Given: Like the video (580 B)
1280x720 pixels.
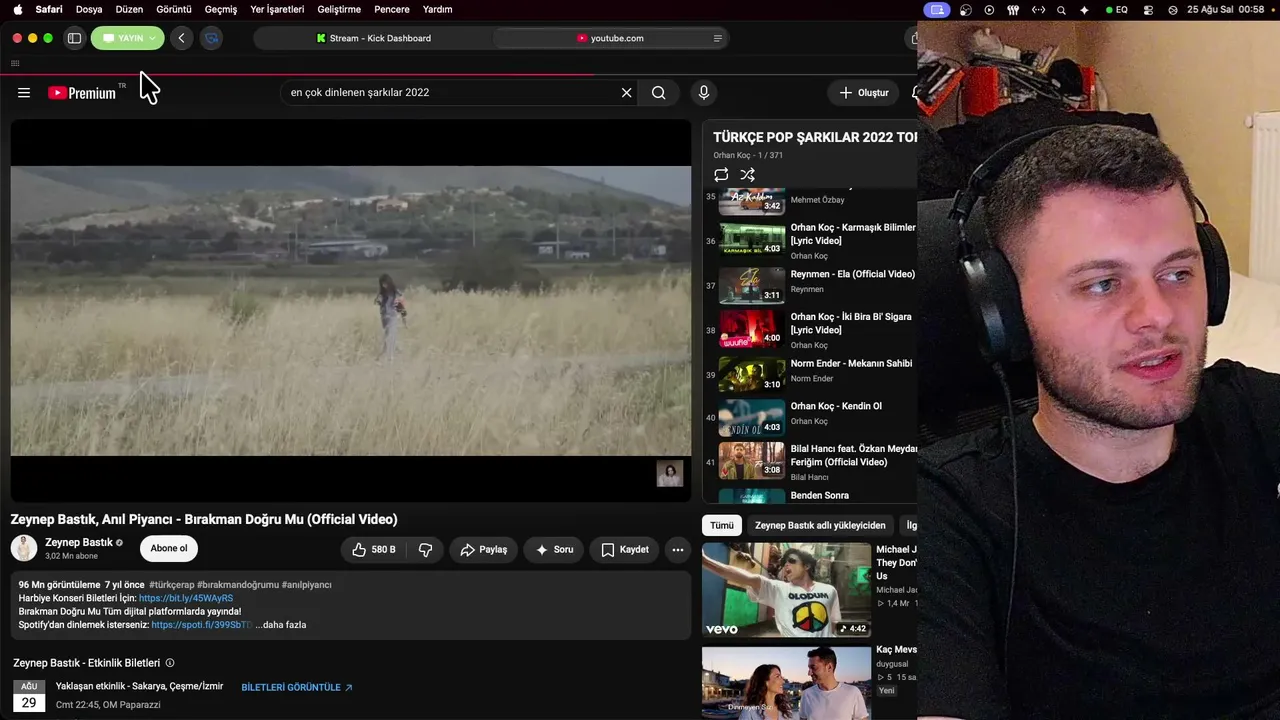Looking at the screenshot, I should click(373, 549).
